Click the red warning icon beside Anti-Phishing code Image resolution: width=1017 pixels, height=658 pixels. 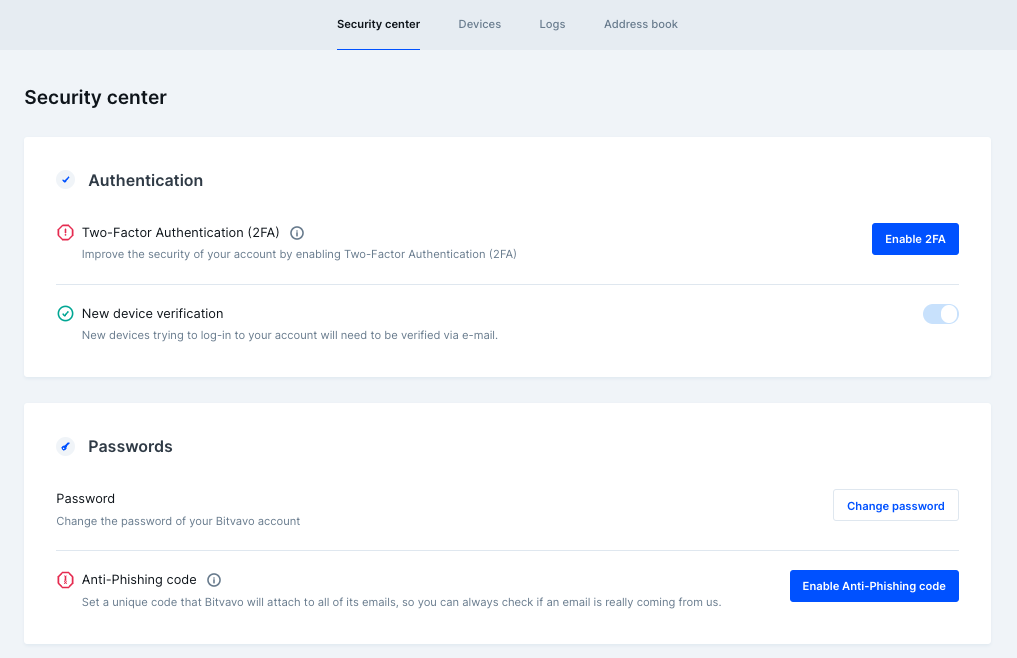pyautogui.click(x=66, y=579)
